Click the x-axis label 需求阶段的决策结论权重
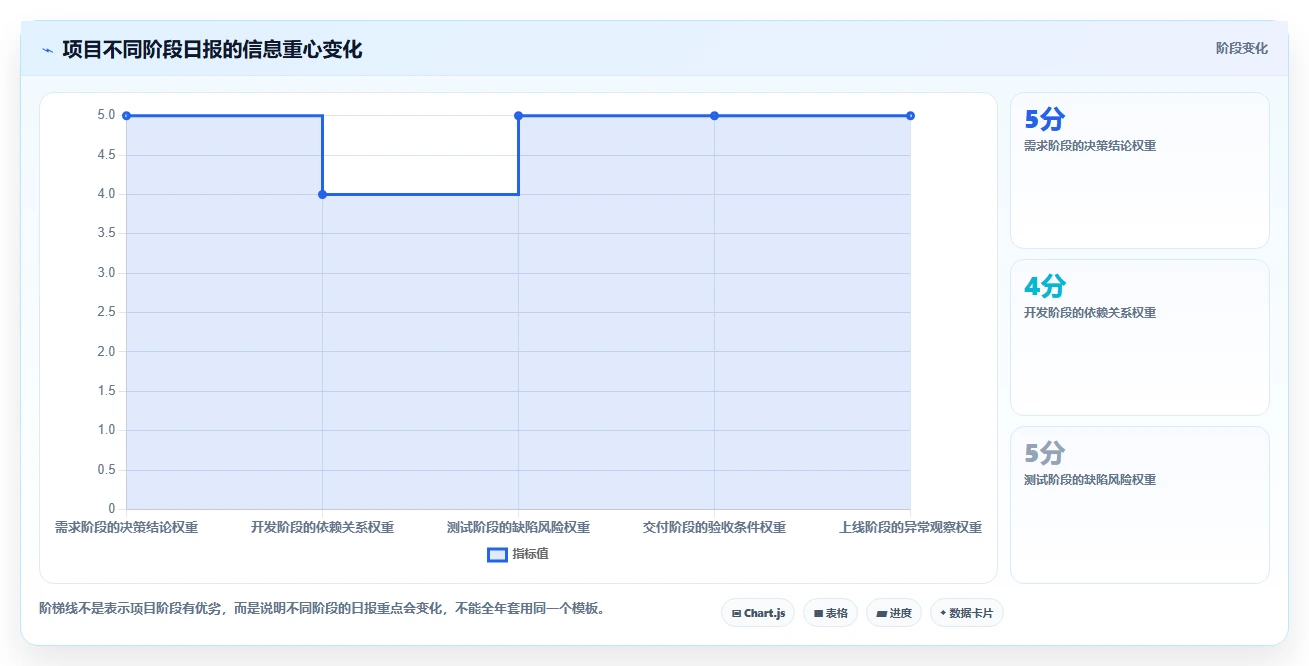Image resolution: width=1309 pixels, height=666 pixels. point(126,527)
